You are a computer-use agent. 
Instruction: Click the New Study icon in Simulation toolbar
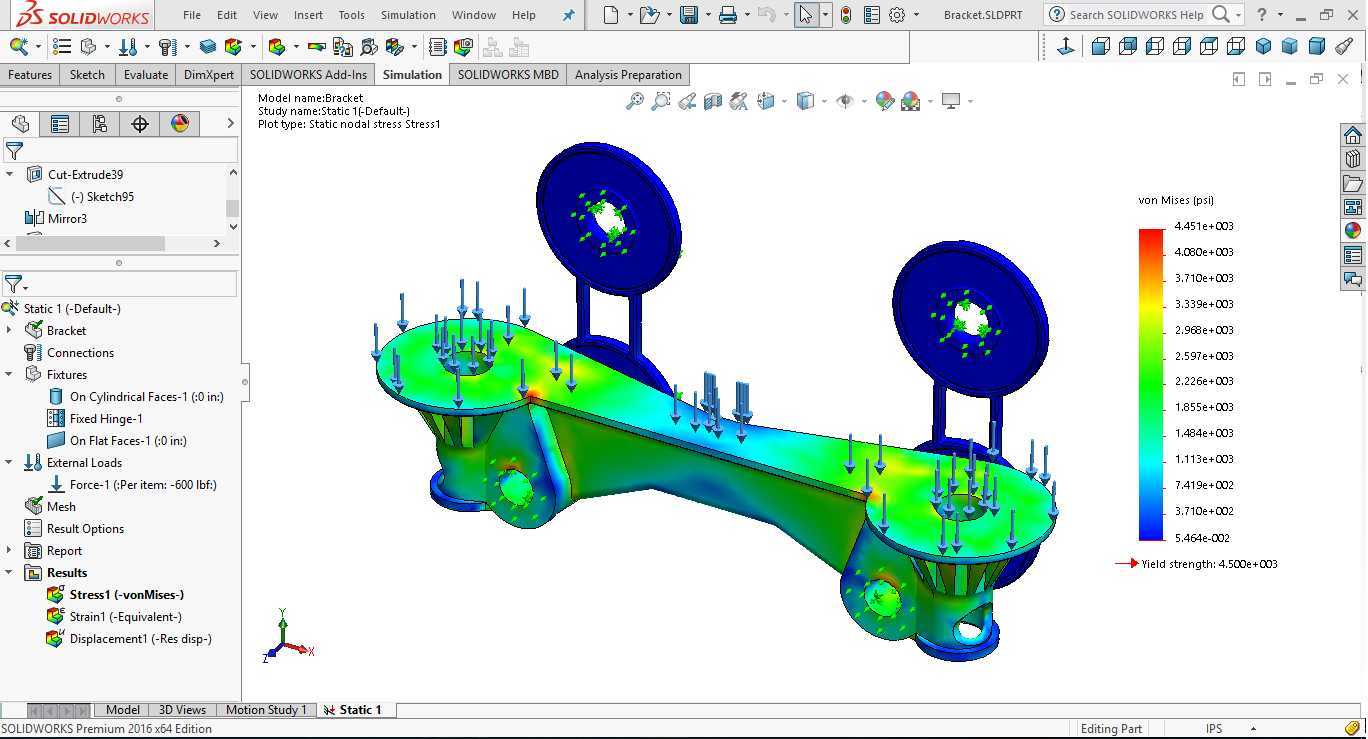(x=19, y=46)
